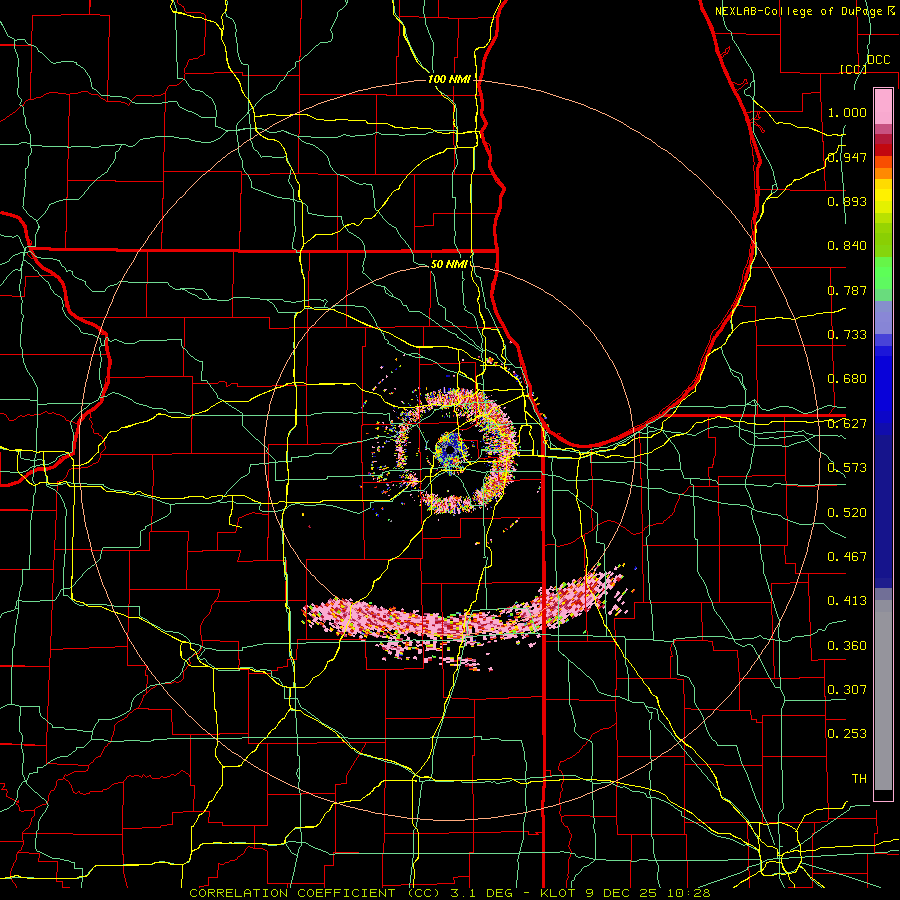
Task: Pick the light pink segment of the legend
Action: pyautogui.click(x=883, y=107)
